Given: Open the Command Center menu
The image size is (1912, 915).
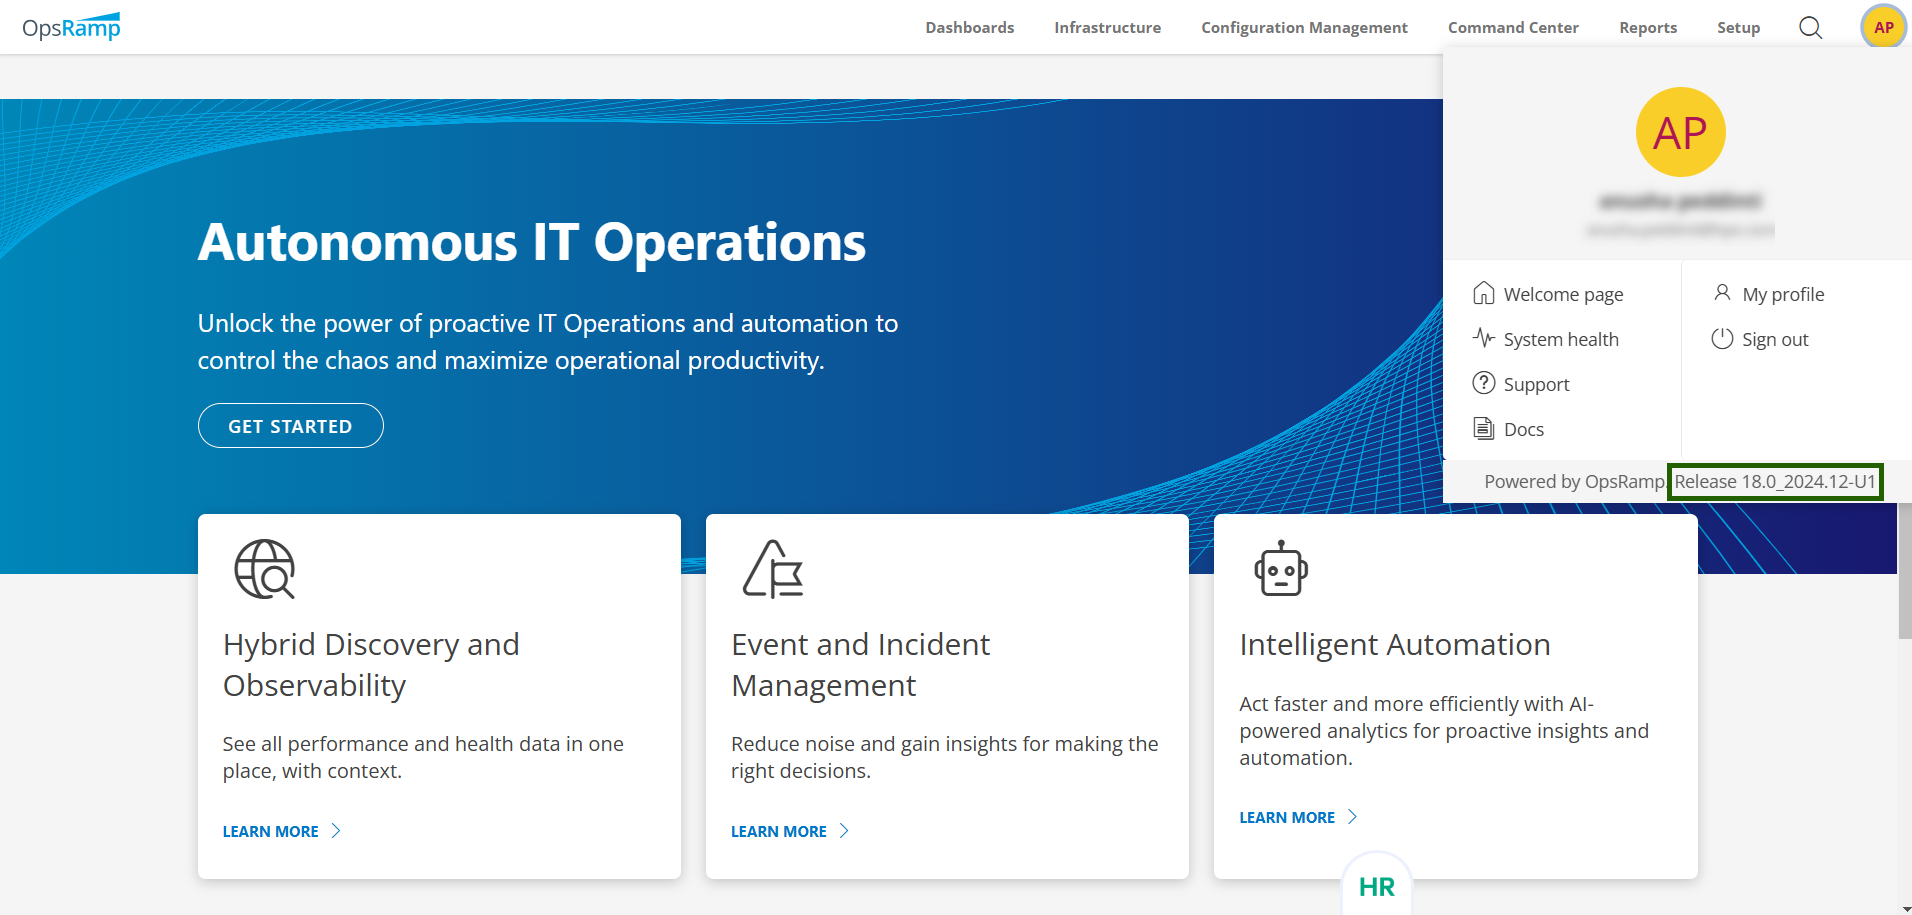Looking at the screenshot, I should 1514,27.
